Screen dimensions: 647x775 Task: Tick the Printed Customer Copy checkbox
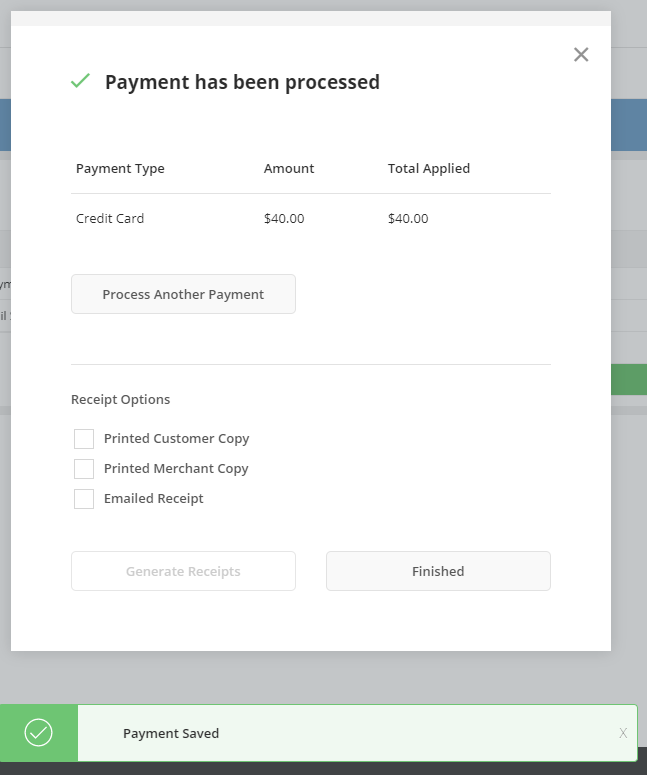84,439
